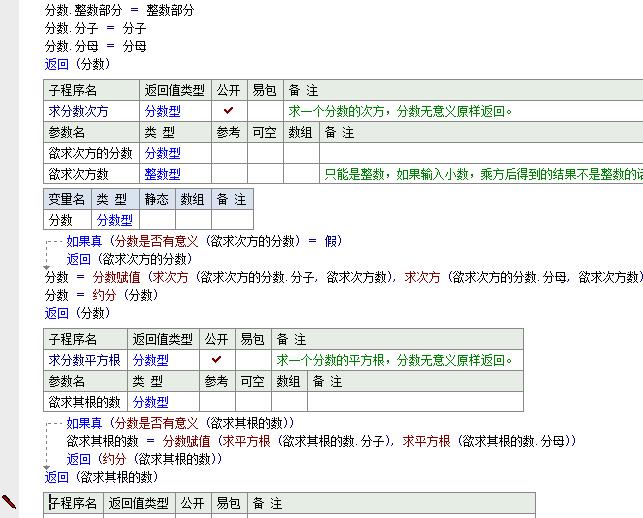
Task: Click 数组 cell for 欲求其根的数 parameter
Action: pyautogui.click(x=289, y=402)
